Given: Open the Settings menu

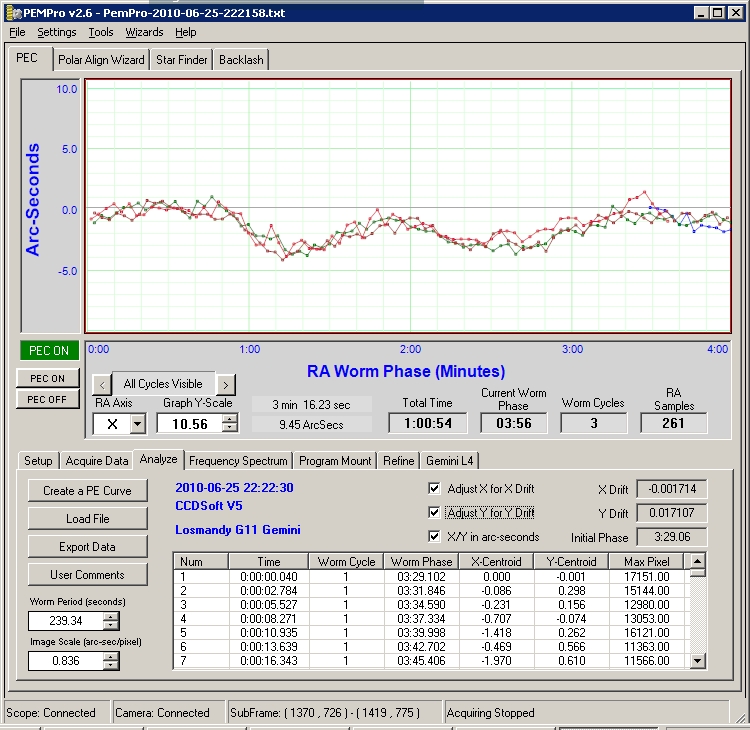Looking at the screenshot, I should coord(56,32).
